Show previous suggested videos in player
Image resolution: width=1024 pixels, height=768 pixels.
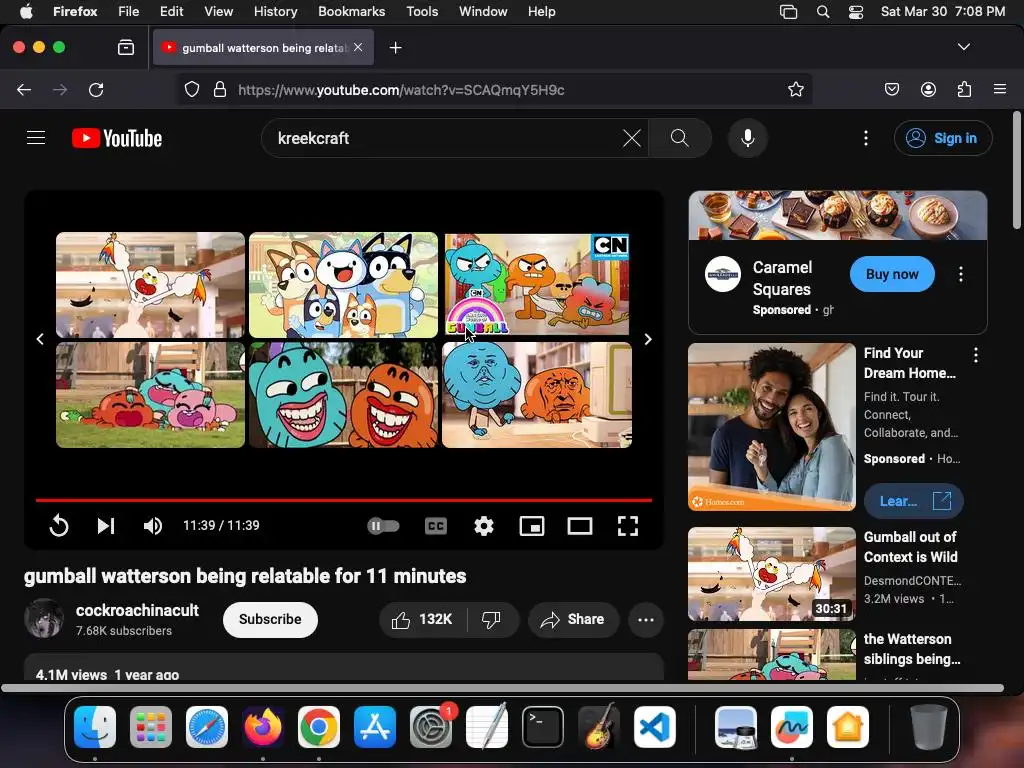[x=40, y=339]
